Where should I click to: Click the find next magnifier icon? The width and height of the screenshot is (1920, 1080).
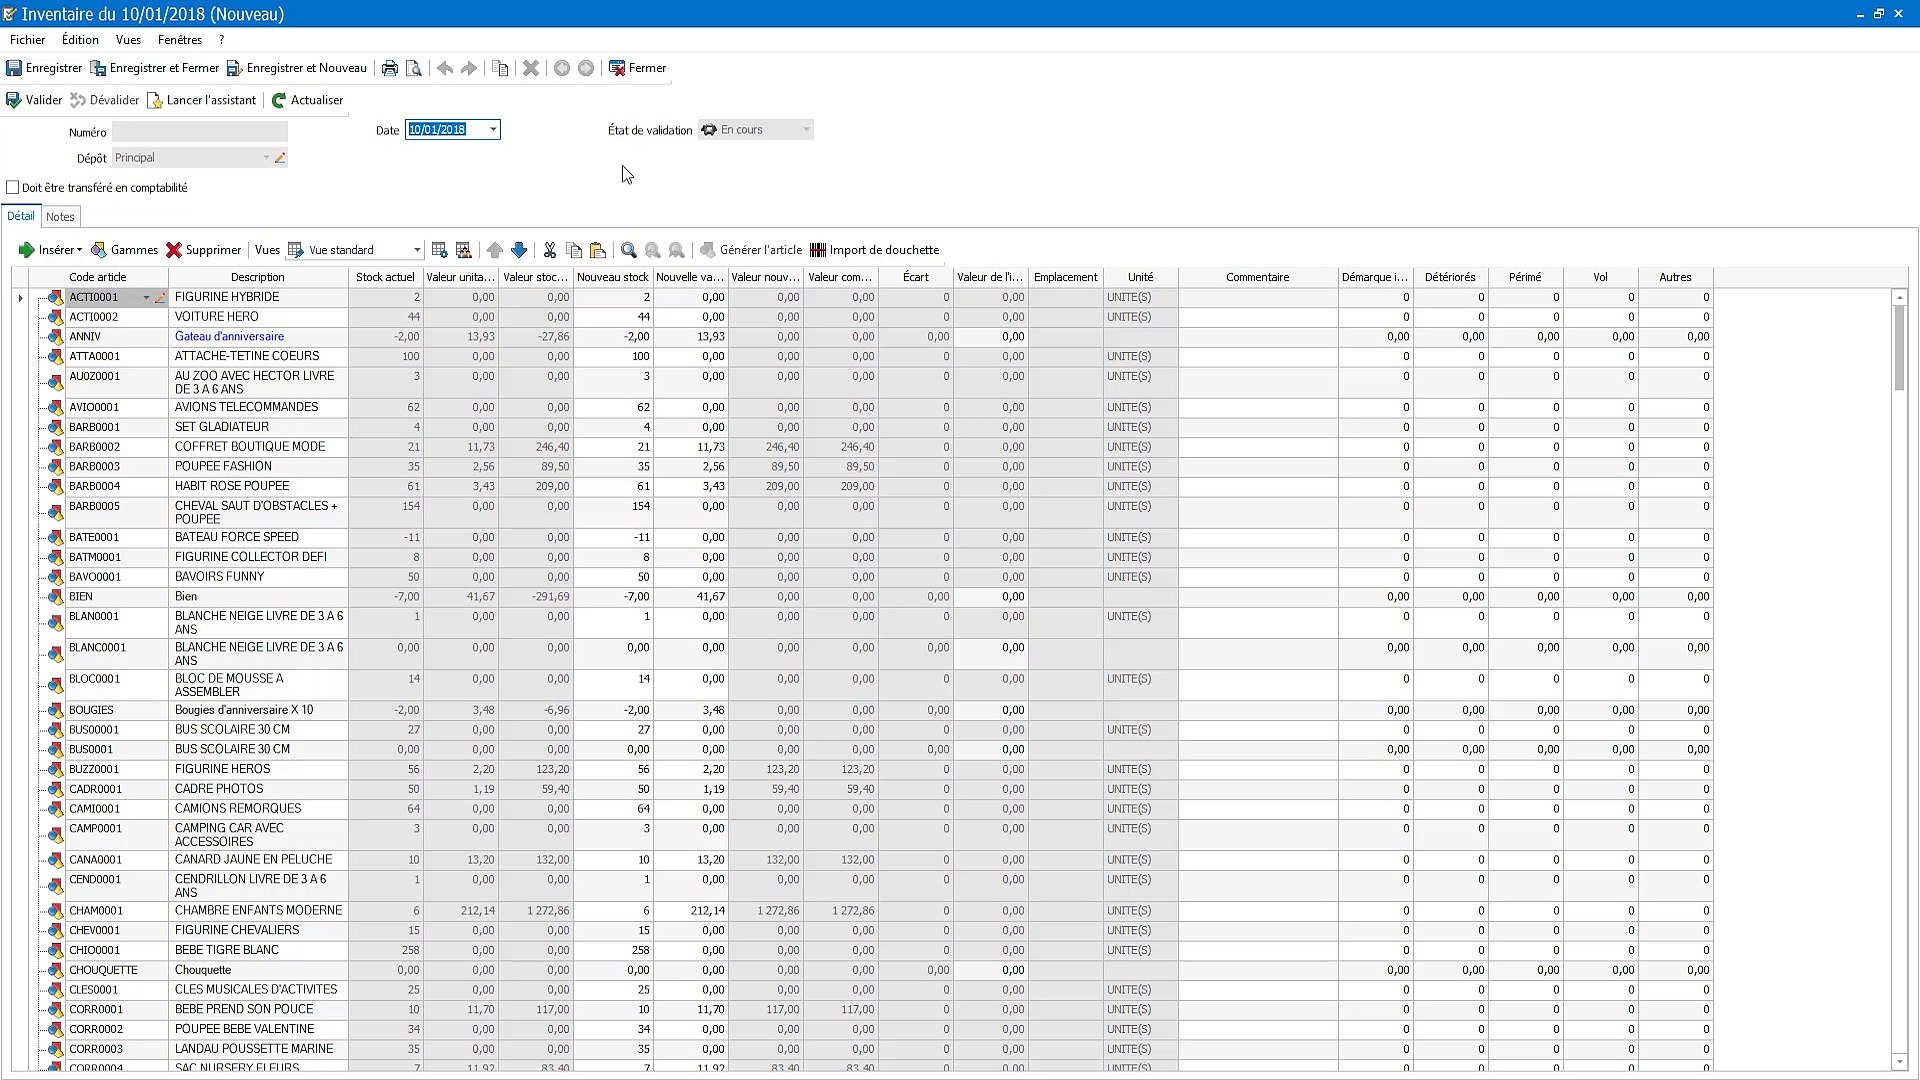coord(677,250)
